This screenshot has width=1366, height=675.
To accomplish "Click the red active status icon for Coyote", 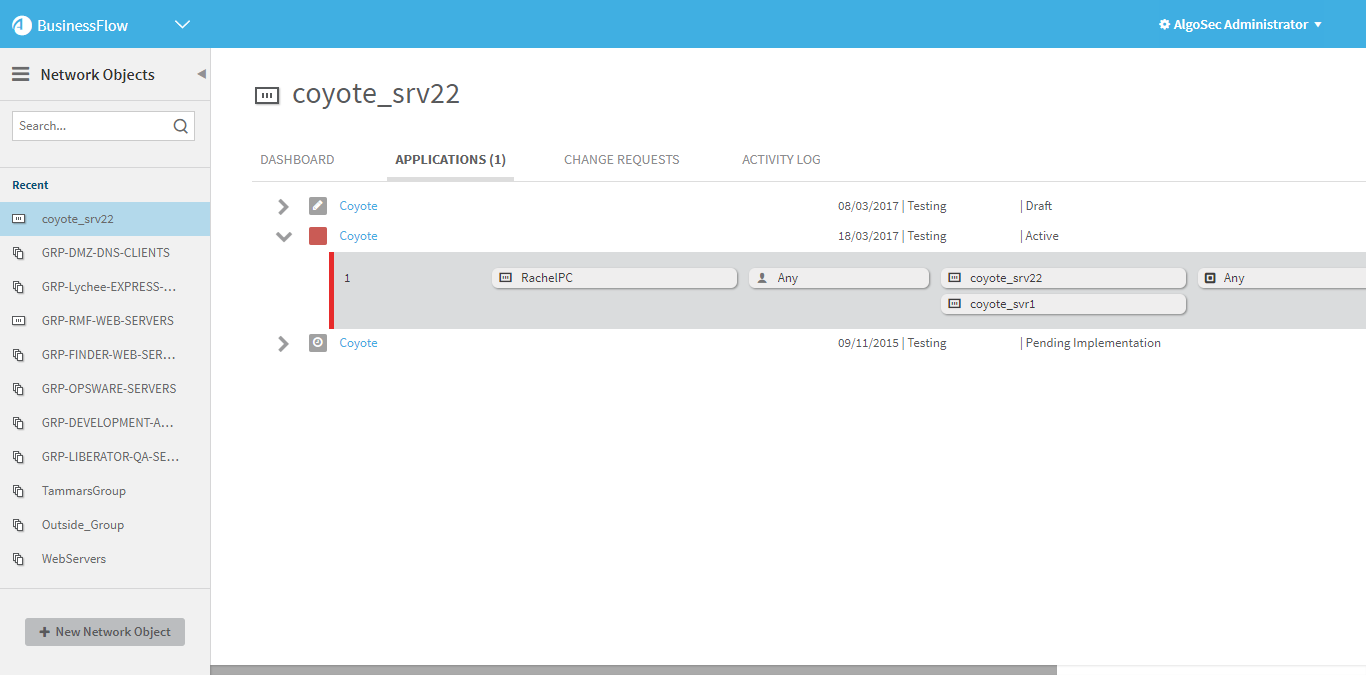I will pos(318,236).
